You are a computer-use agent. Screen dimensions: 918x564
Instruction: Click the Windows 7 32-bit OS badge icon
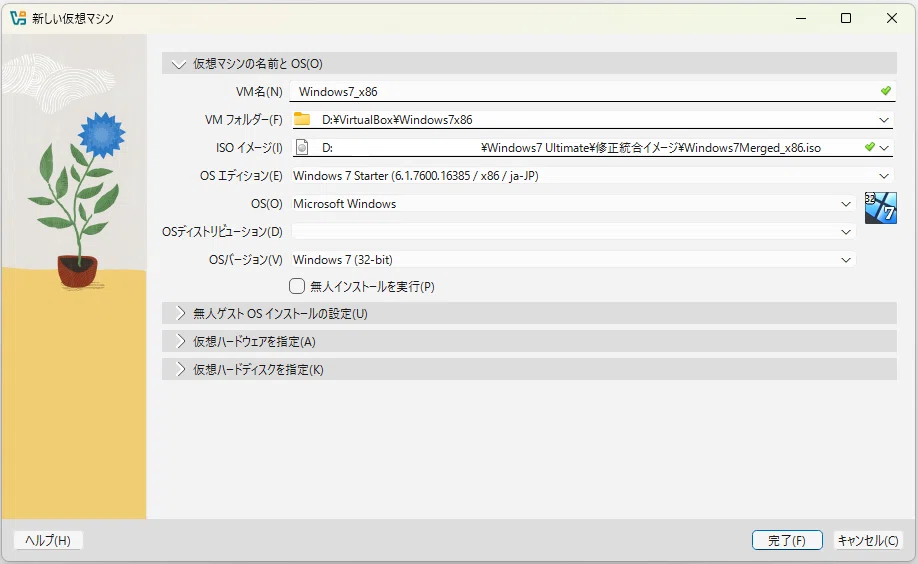coord(881,208)
